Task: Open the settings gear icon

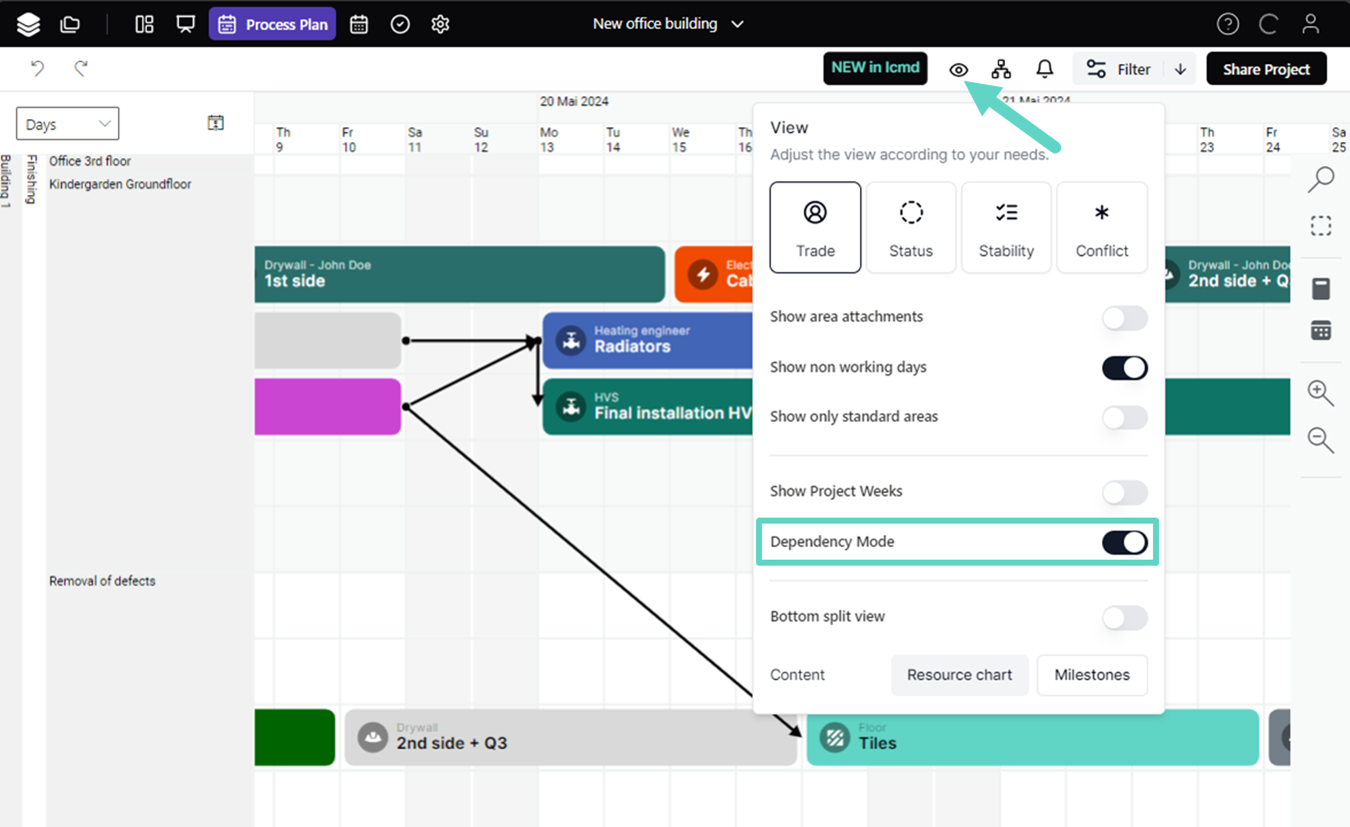Action: (x=440, y=24)
